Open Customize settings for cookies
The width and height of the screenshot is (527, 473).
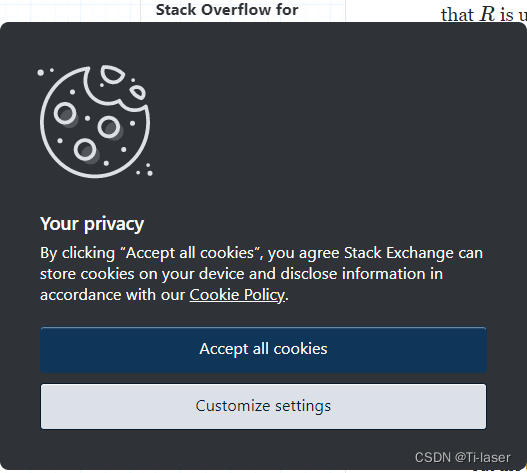(263, 406)
